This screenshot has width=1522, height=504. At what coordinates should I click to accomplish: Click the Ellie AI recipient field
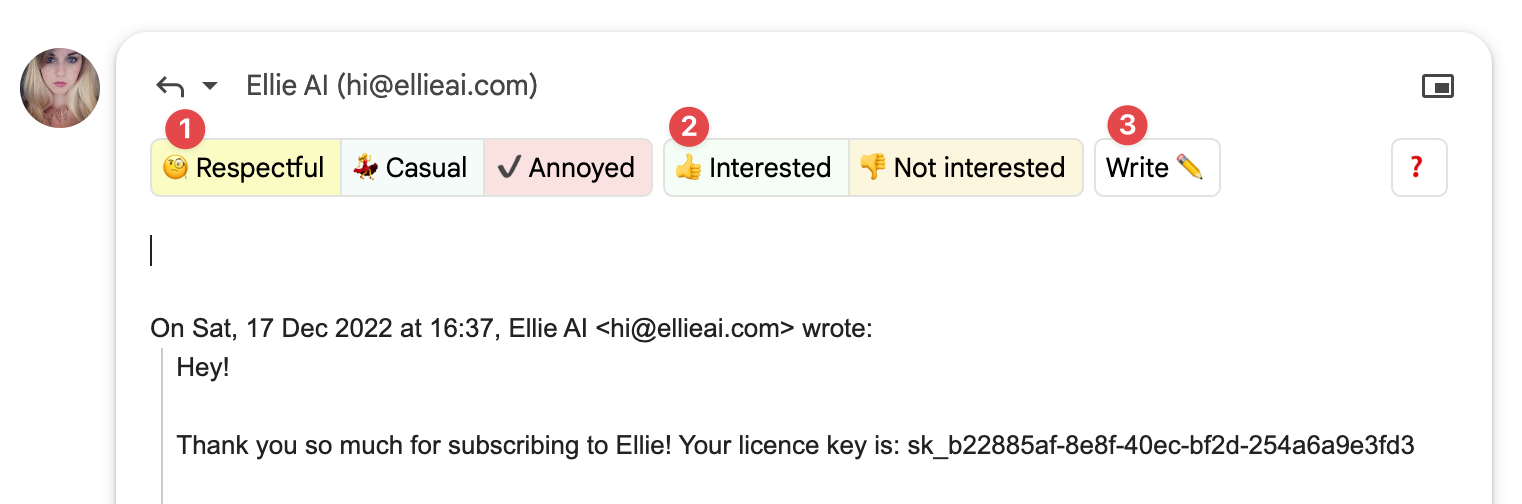pos(392,86)
